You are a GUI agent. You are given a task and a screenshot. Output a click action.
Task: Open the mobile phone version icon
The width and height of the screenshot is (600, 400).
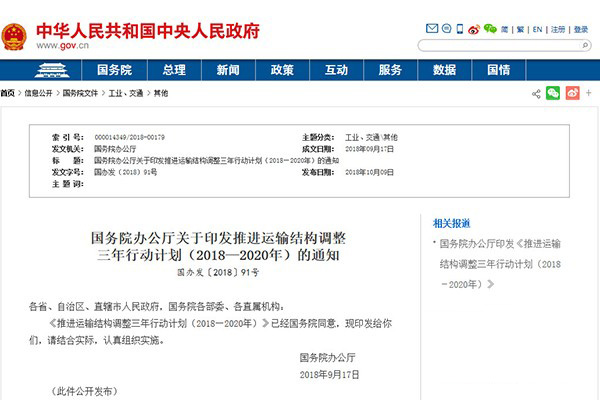pyautogui.click(x=459, y=30)
